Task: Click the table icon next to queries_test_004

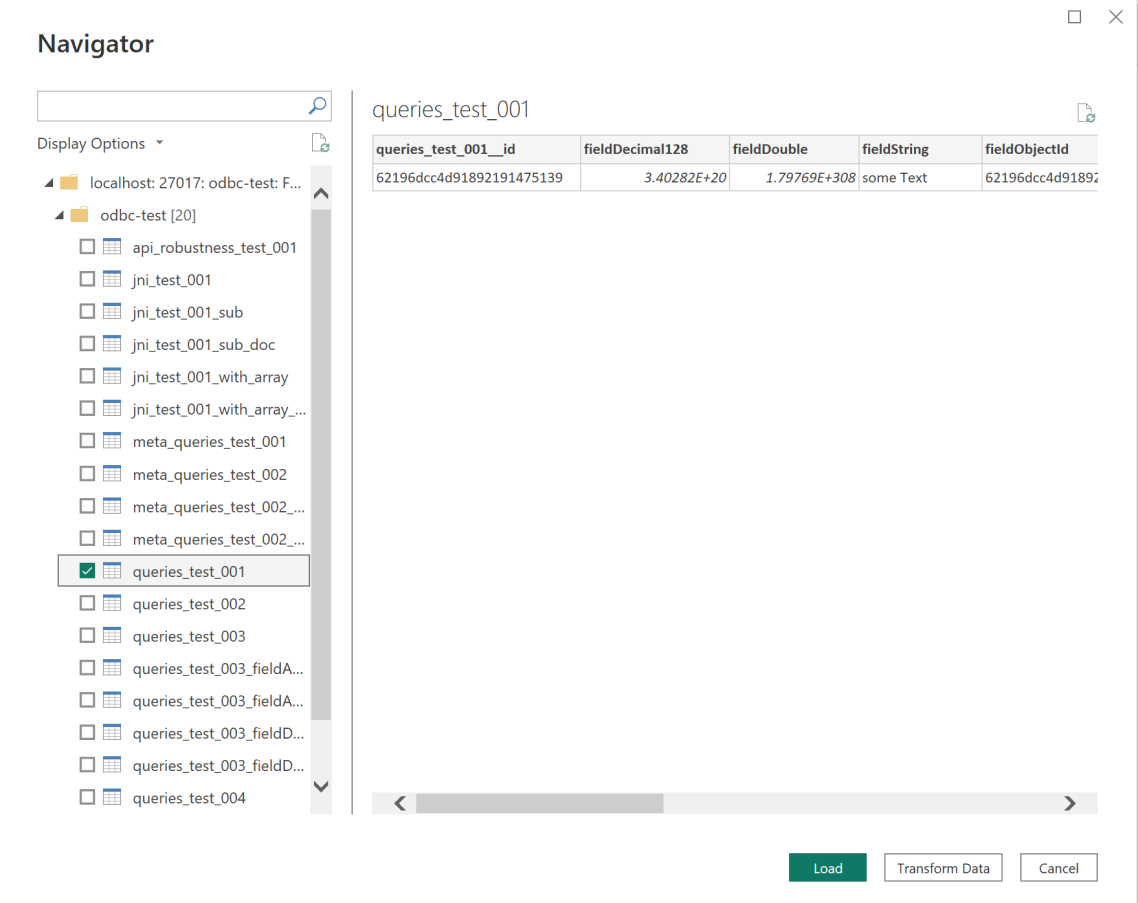Action: tap(111, 797)
